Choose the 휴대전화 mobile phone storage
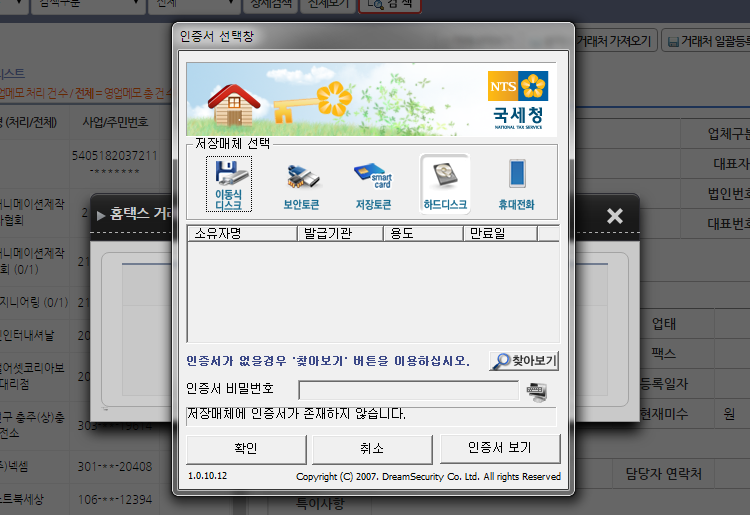 coord(517,185)
